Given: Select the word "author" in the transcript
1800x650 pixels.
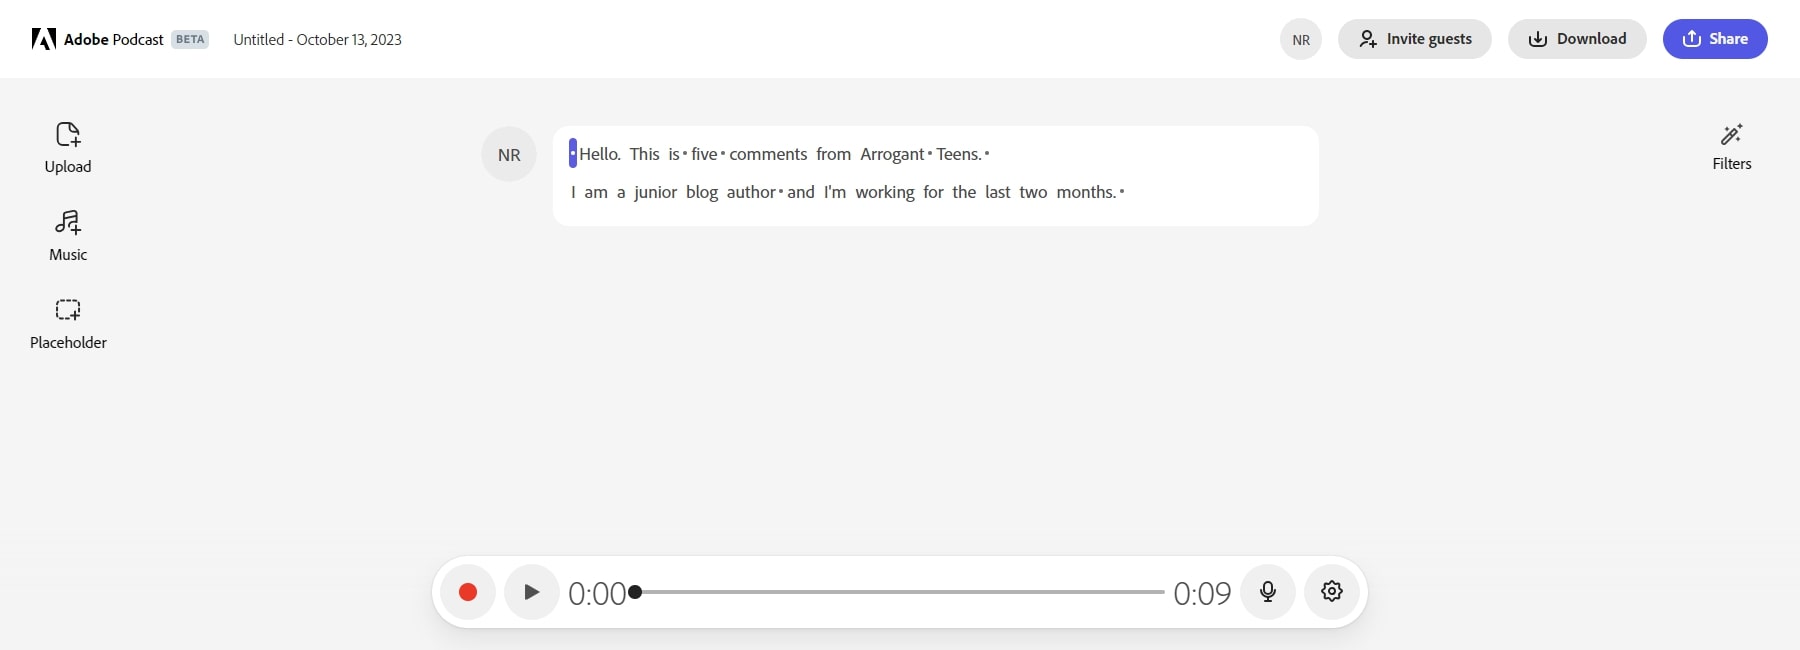Looking at the screenshot, I should (751, 192).
